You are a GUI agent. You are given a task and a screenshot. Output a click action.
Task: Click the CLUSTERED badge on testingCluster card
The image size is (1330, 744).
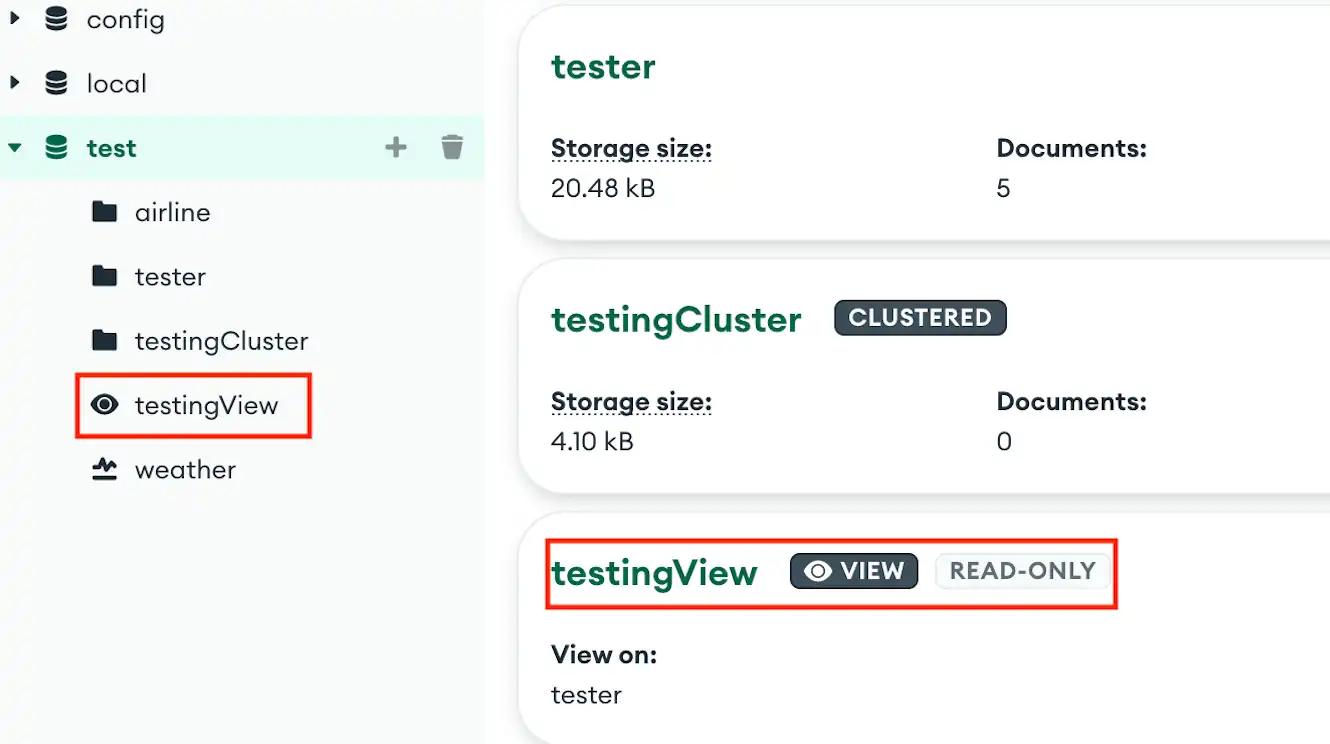(x=919, y=317)
